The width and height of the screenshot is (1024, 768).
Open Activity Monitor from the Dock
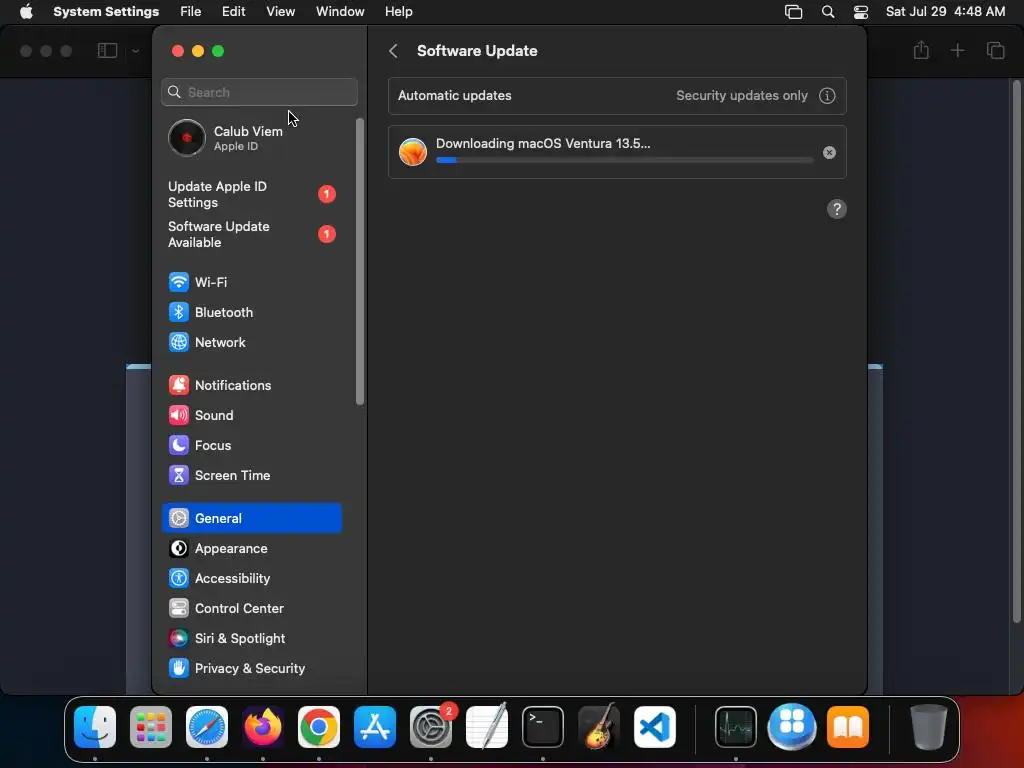[736, 727]
